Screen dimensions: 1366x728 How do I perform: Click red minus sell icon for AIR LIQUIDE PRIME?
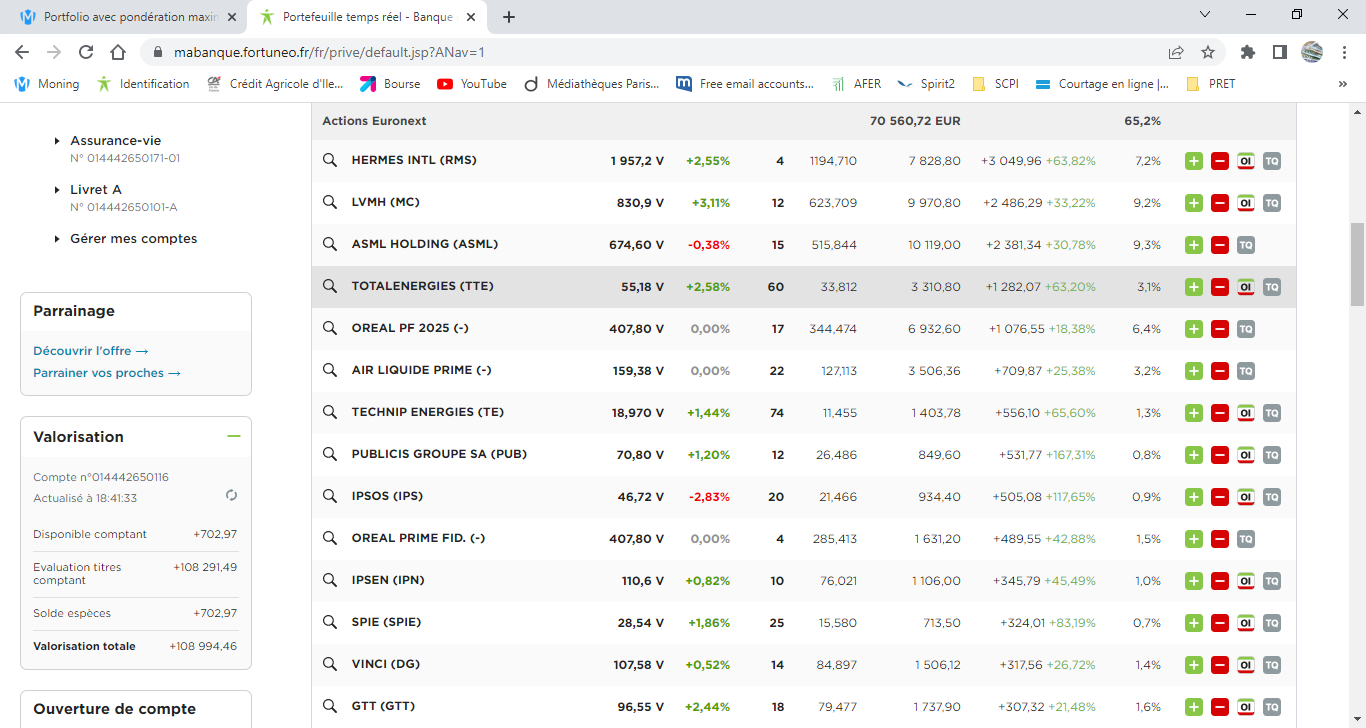pyautogui.click(x=1220, y=371)
